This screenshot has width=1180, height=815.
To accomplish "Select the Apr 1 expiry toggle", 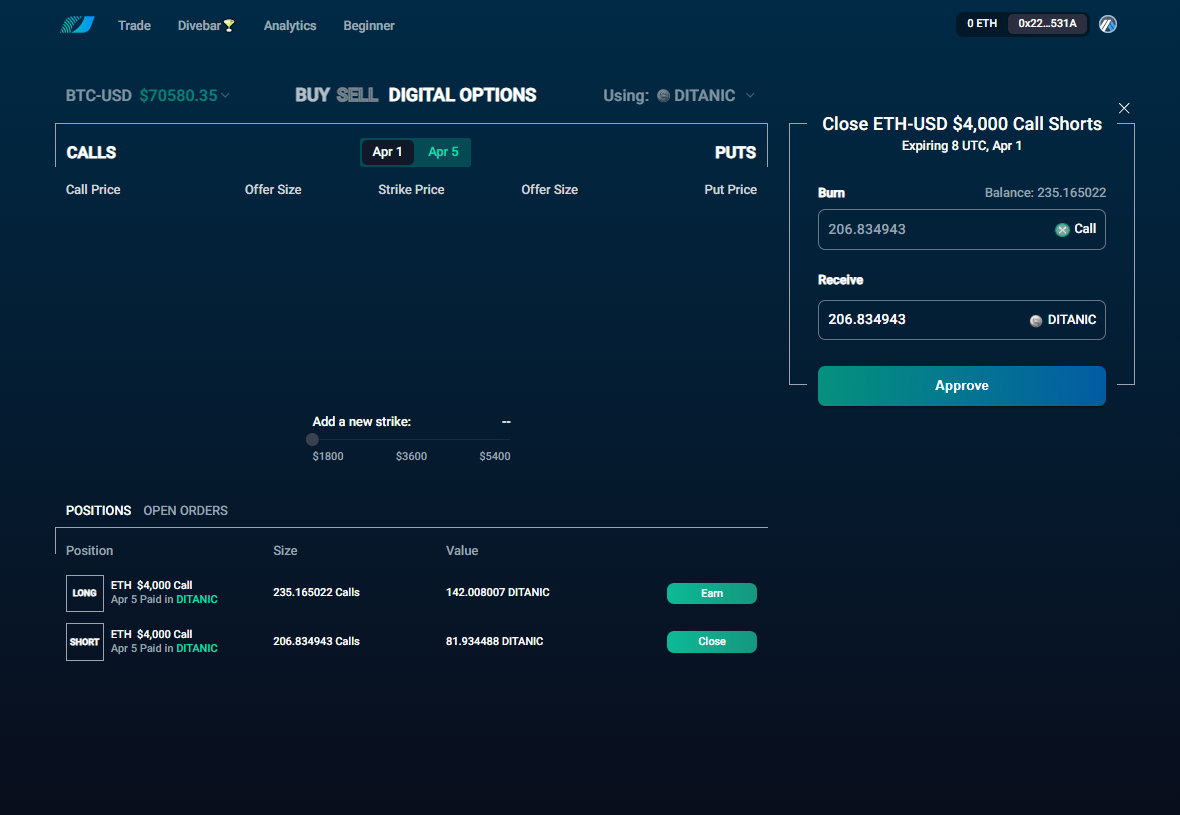I will (387, 152).
